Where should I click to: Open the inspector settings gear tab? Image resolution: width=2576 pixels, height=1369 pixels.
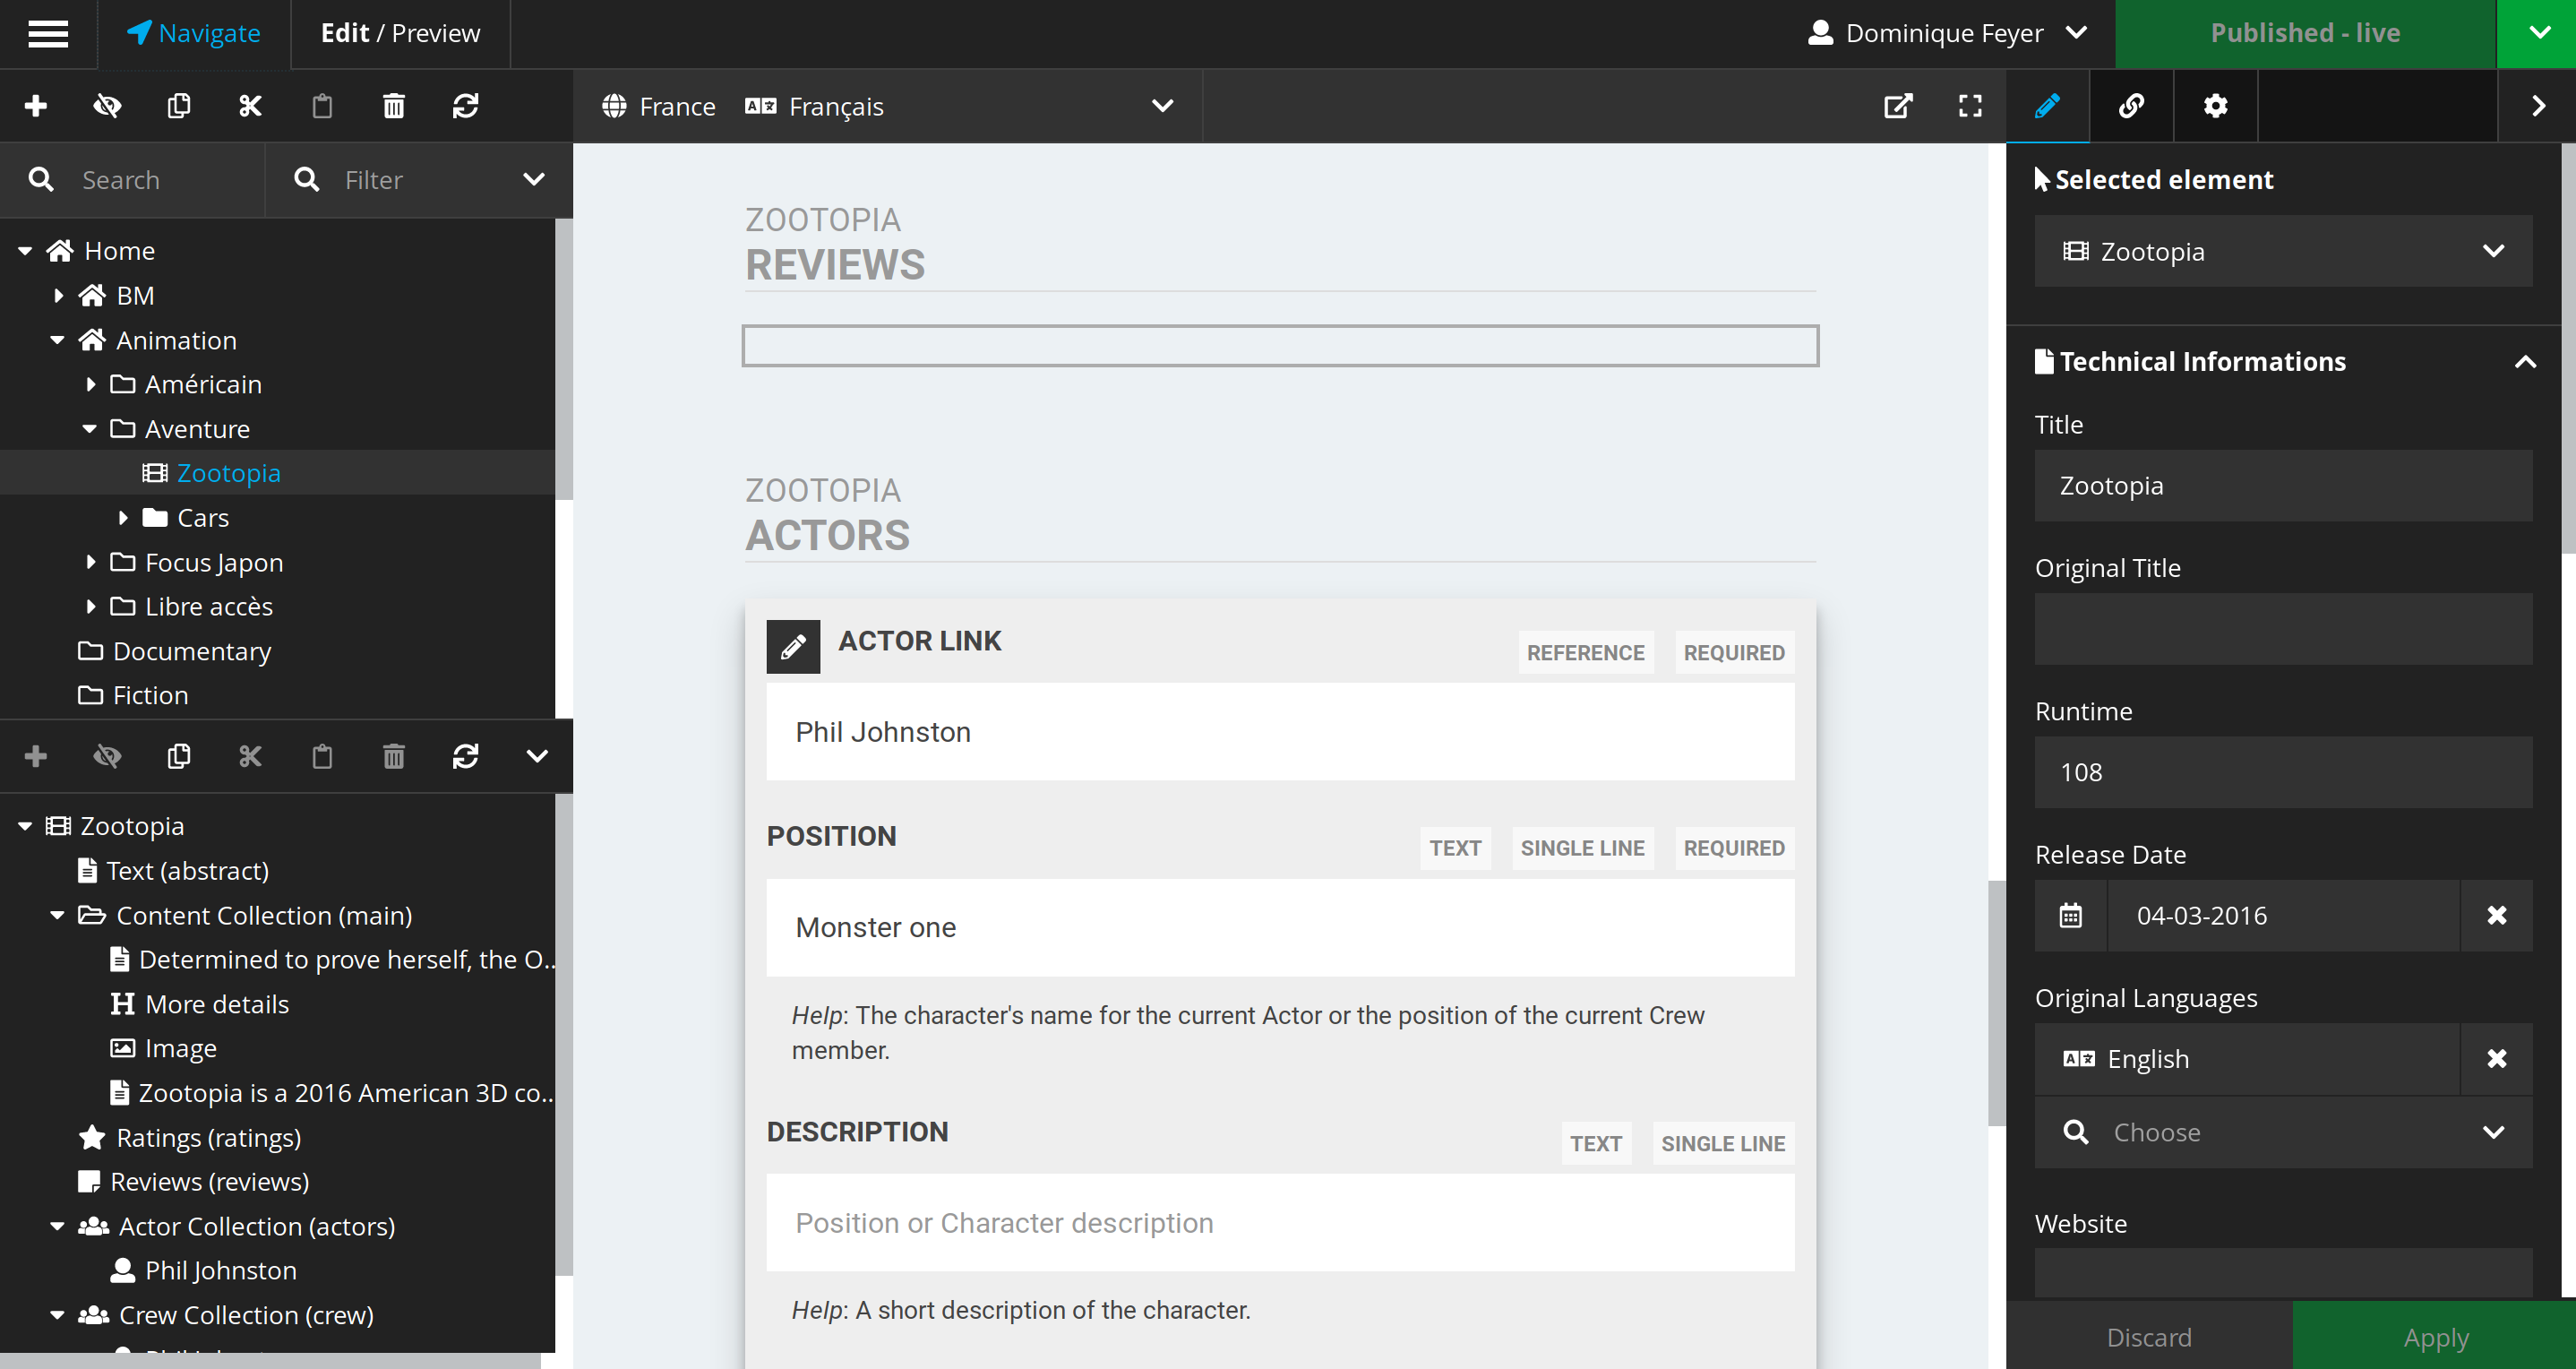tap(2215, 106)
